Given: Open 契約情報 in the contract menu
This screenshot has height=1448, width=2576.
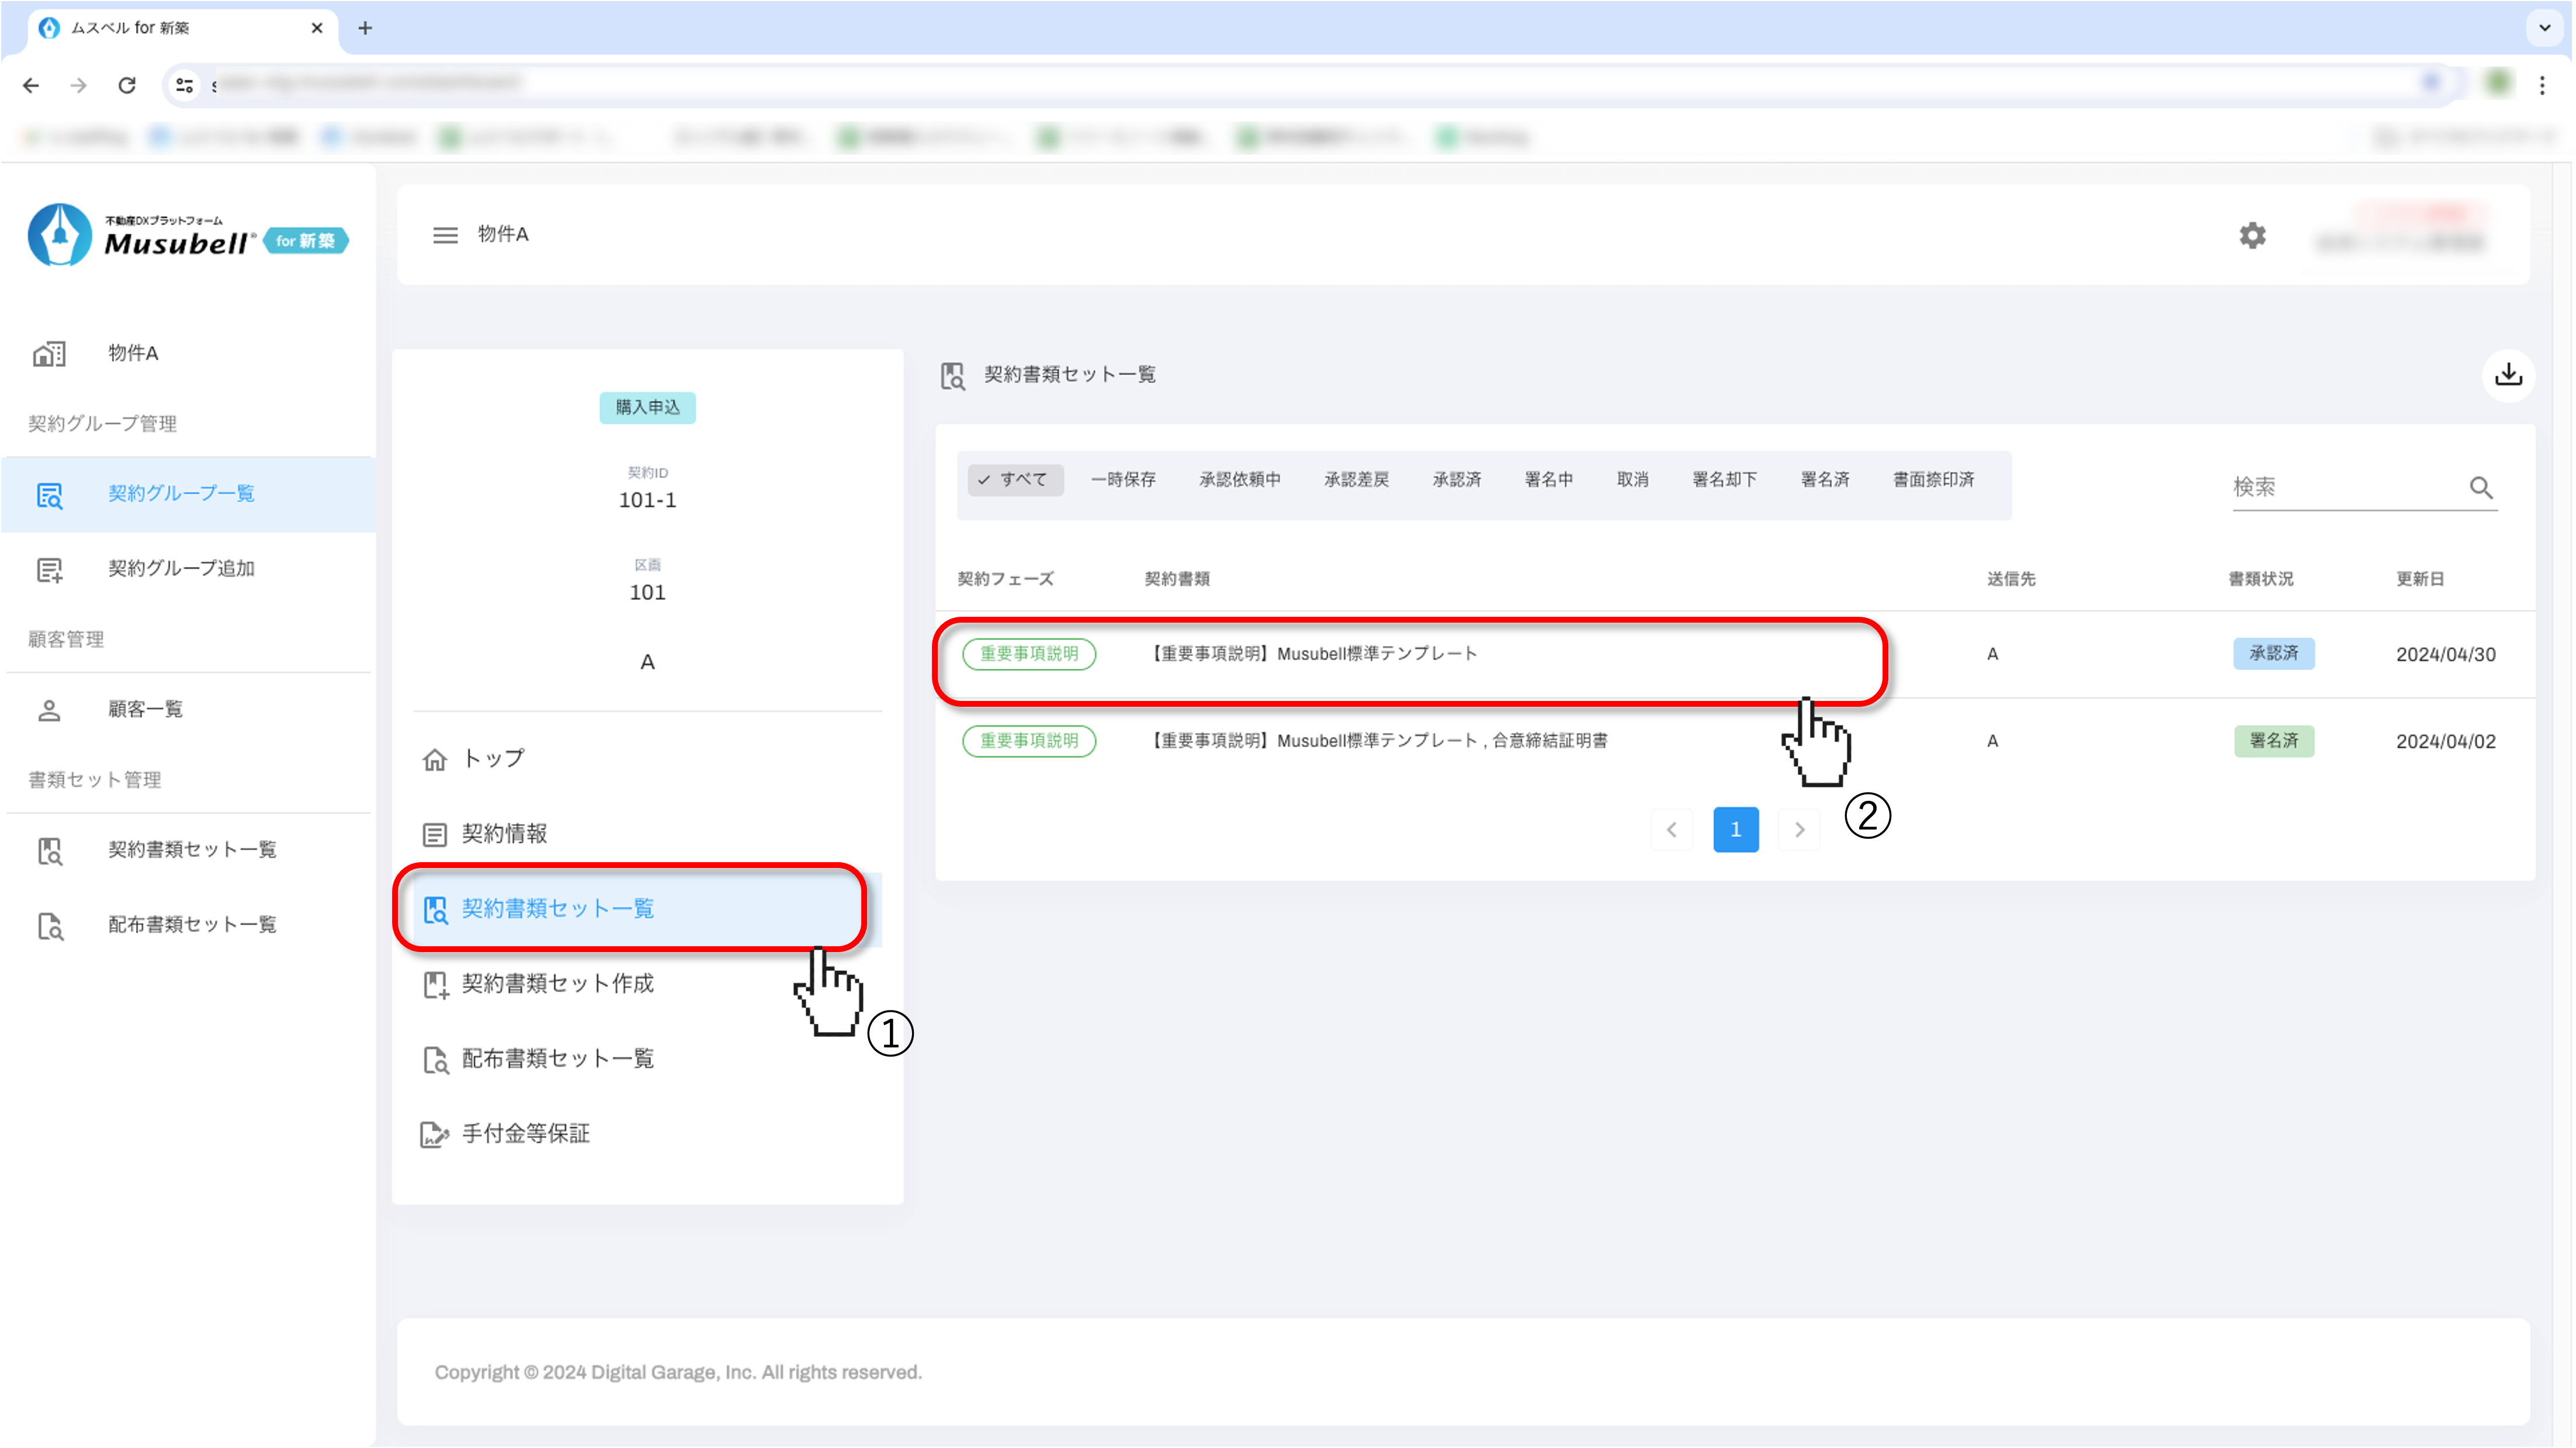Looking at the screenshot, I should pos(504,834).
